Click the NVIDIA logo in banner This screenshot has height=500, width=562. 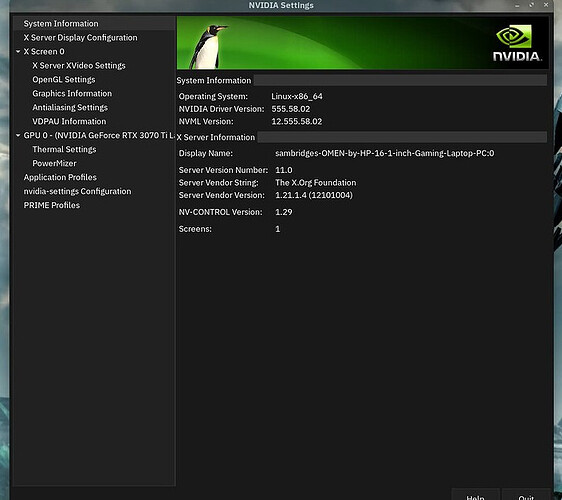(517, 43)
